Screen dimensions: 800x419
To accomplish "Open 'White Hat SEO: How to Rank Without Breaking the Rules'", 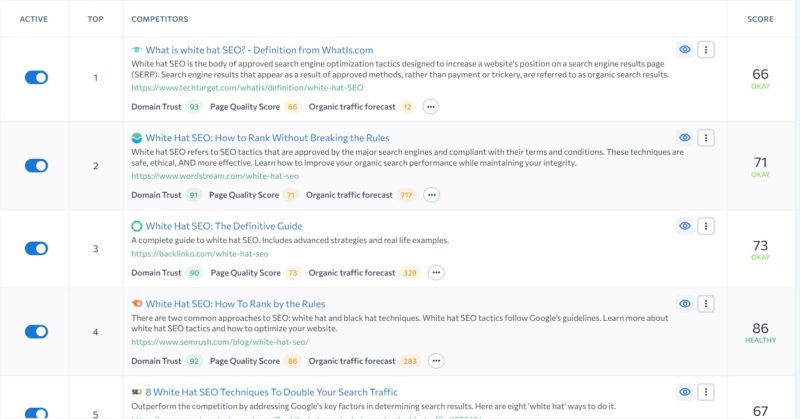I will click(x=267, y=138).
